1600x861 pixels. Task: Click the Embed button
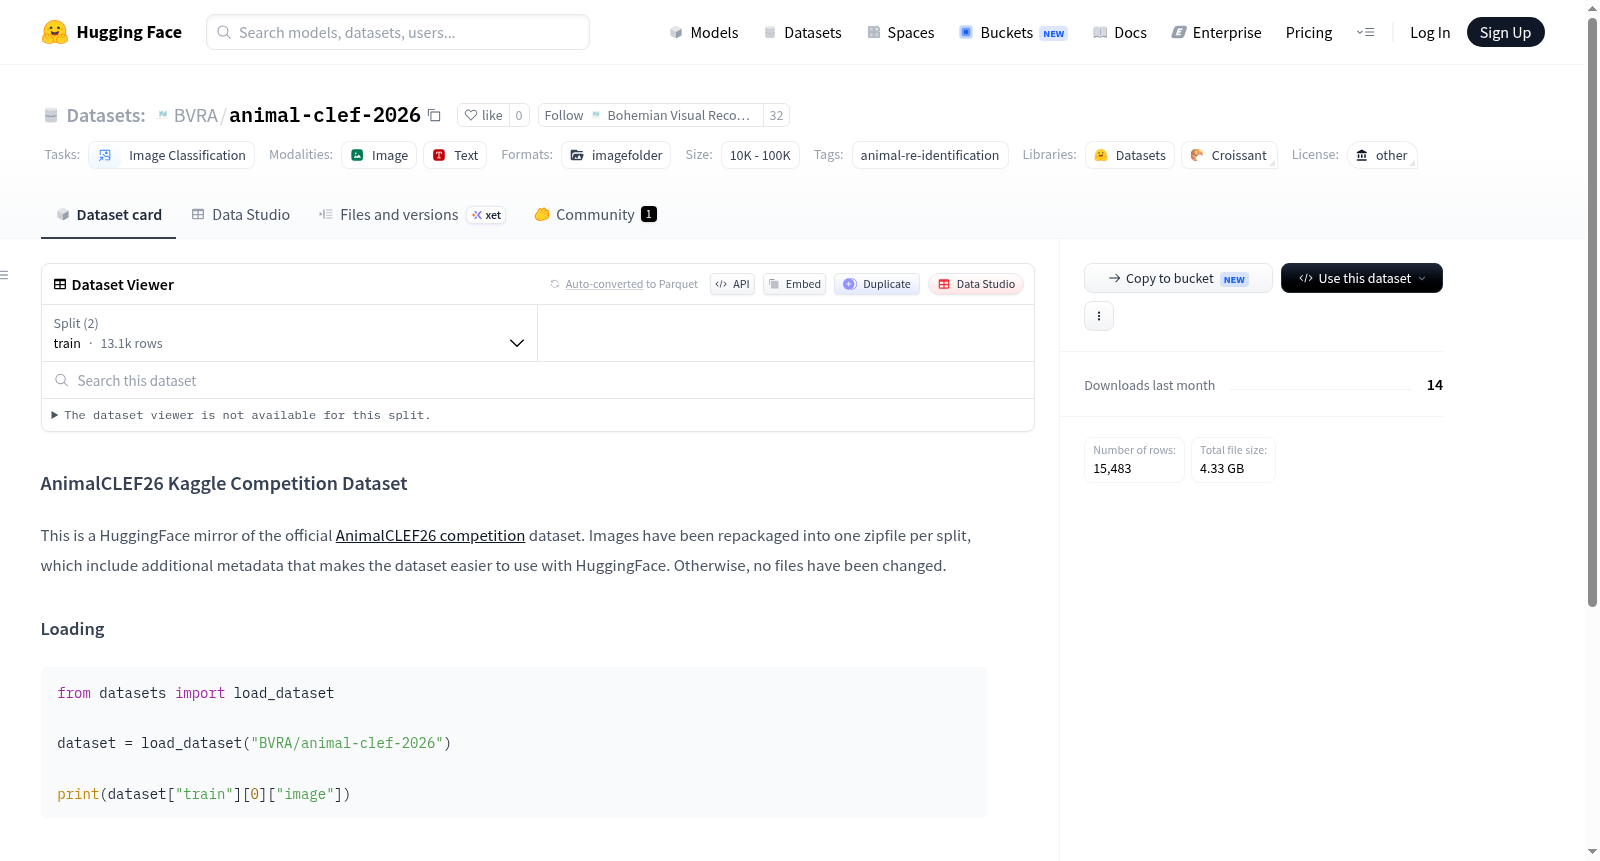(x=795, y=284)
